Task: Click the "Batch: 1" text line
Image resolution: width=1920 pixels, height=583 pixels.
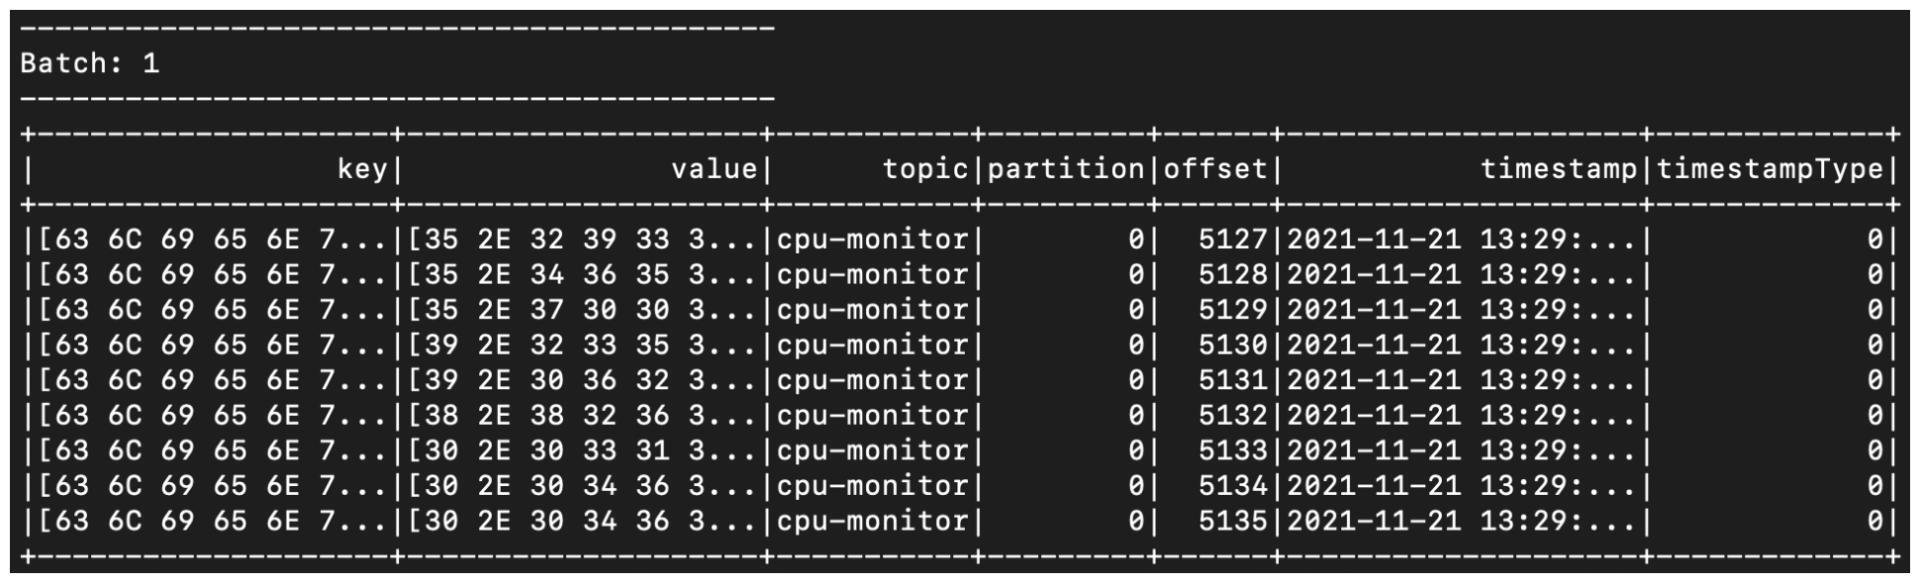Action: point(89,64)
